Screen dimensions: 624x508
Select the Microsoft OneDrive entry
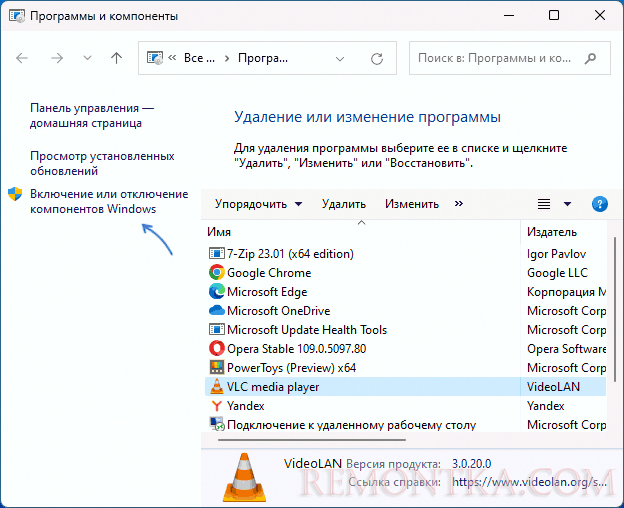279,311
